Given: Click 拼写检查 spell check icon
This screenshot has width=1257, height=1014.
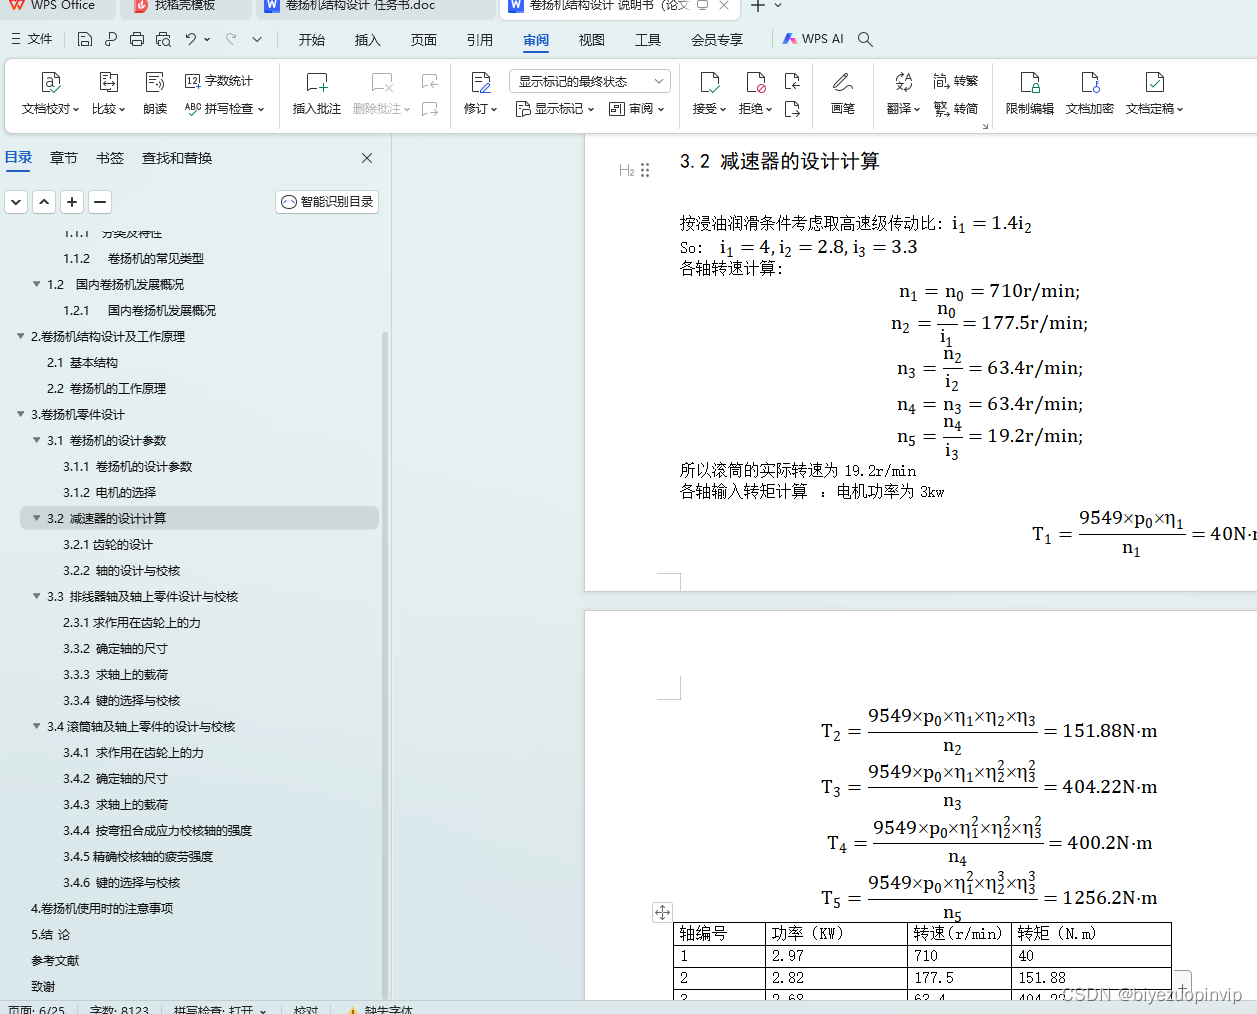Looking at the screenshot, I should [x=224, y=108].
